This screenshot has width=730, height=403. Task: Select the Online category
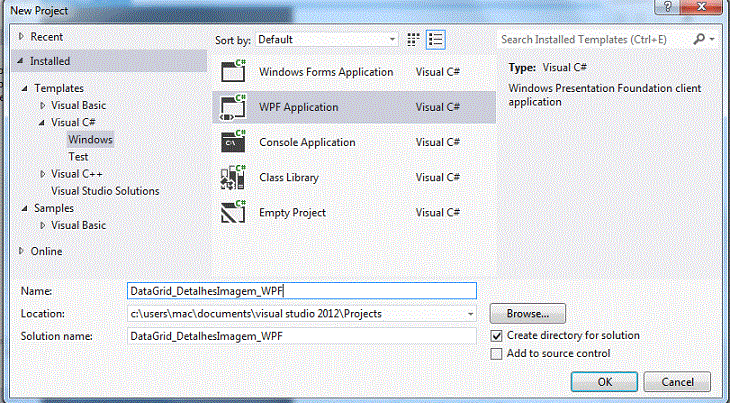pyautogui.click(x=47, y=251)
